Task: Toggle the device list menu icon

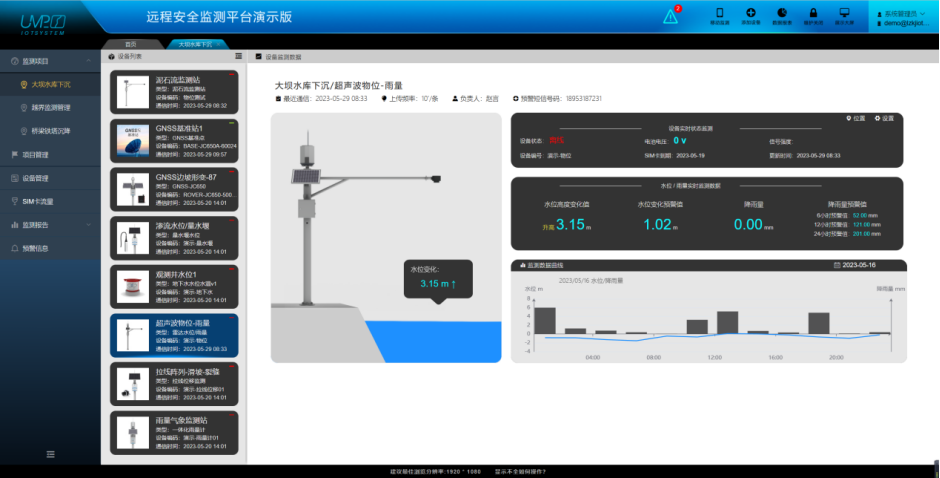Action: [x=238, y=57]
